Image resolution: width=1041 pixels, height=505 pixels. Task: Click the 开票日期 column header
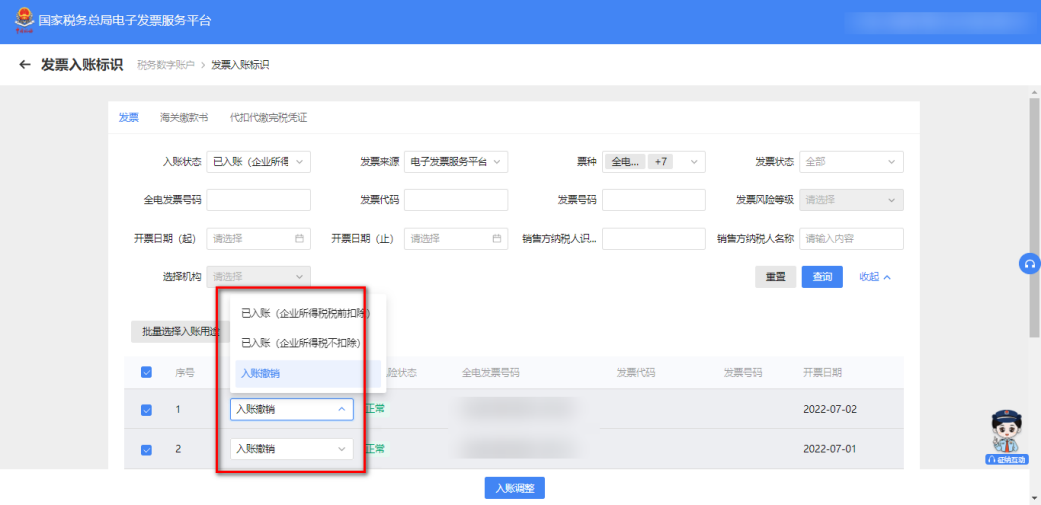(823, 372)
